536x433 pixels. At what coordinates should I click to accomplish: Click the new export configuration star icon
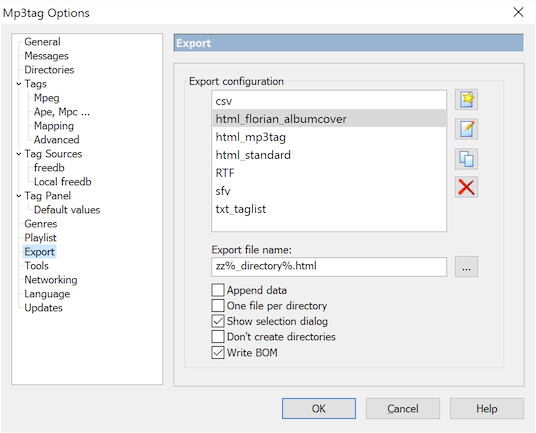pyautogui.click(x=466, y=99)
